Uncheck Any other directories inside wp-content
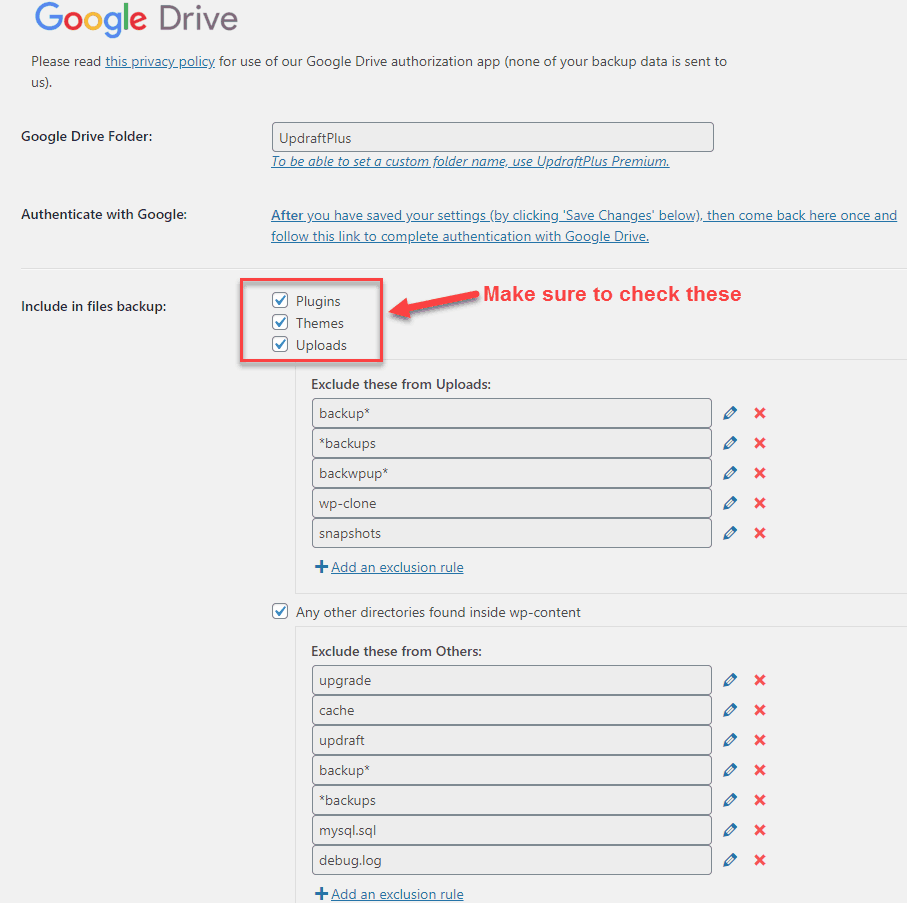Screen dimensions: 907x903 [280, 611]
